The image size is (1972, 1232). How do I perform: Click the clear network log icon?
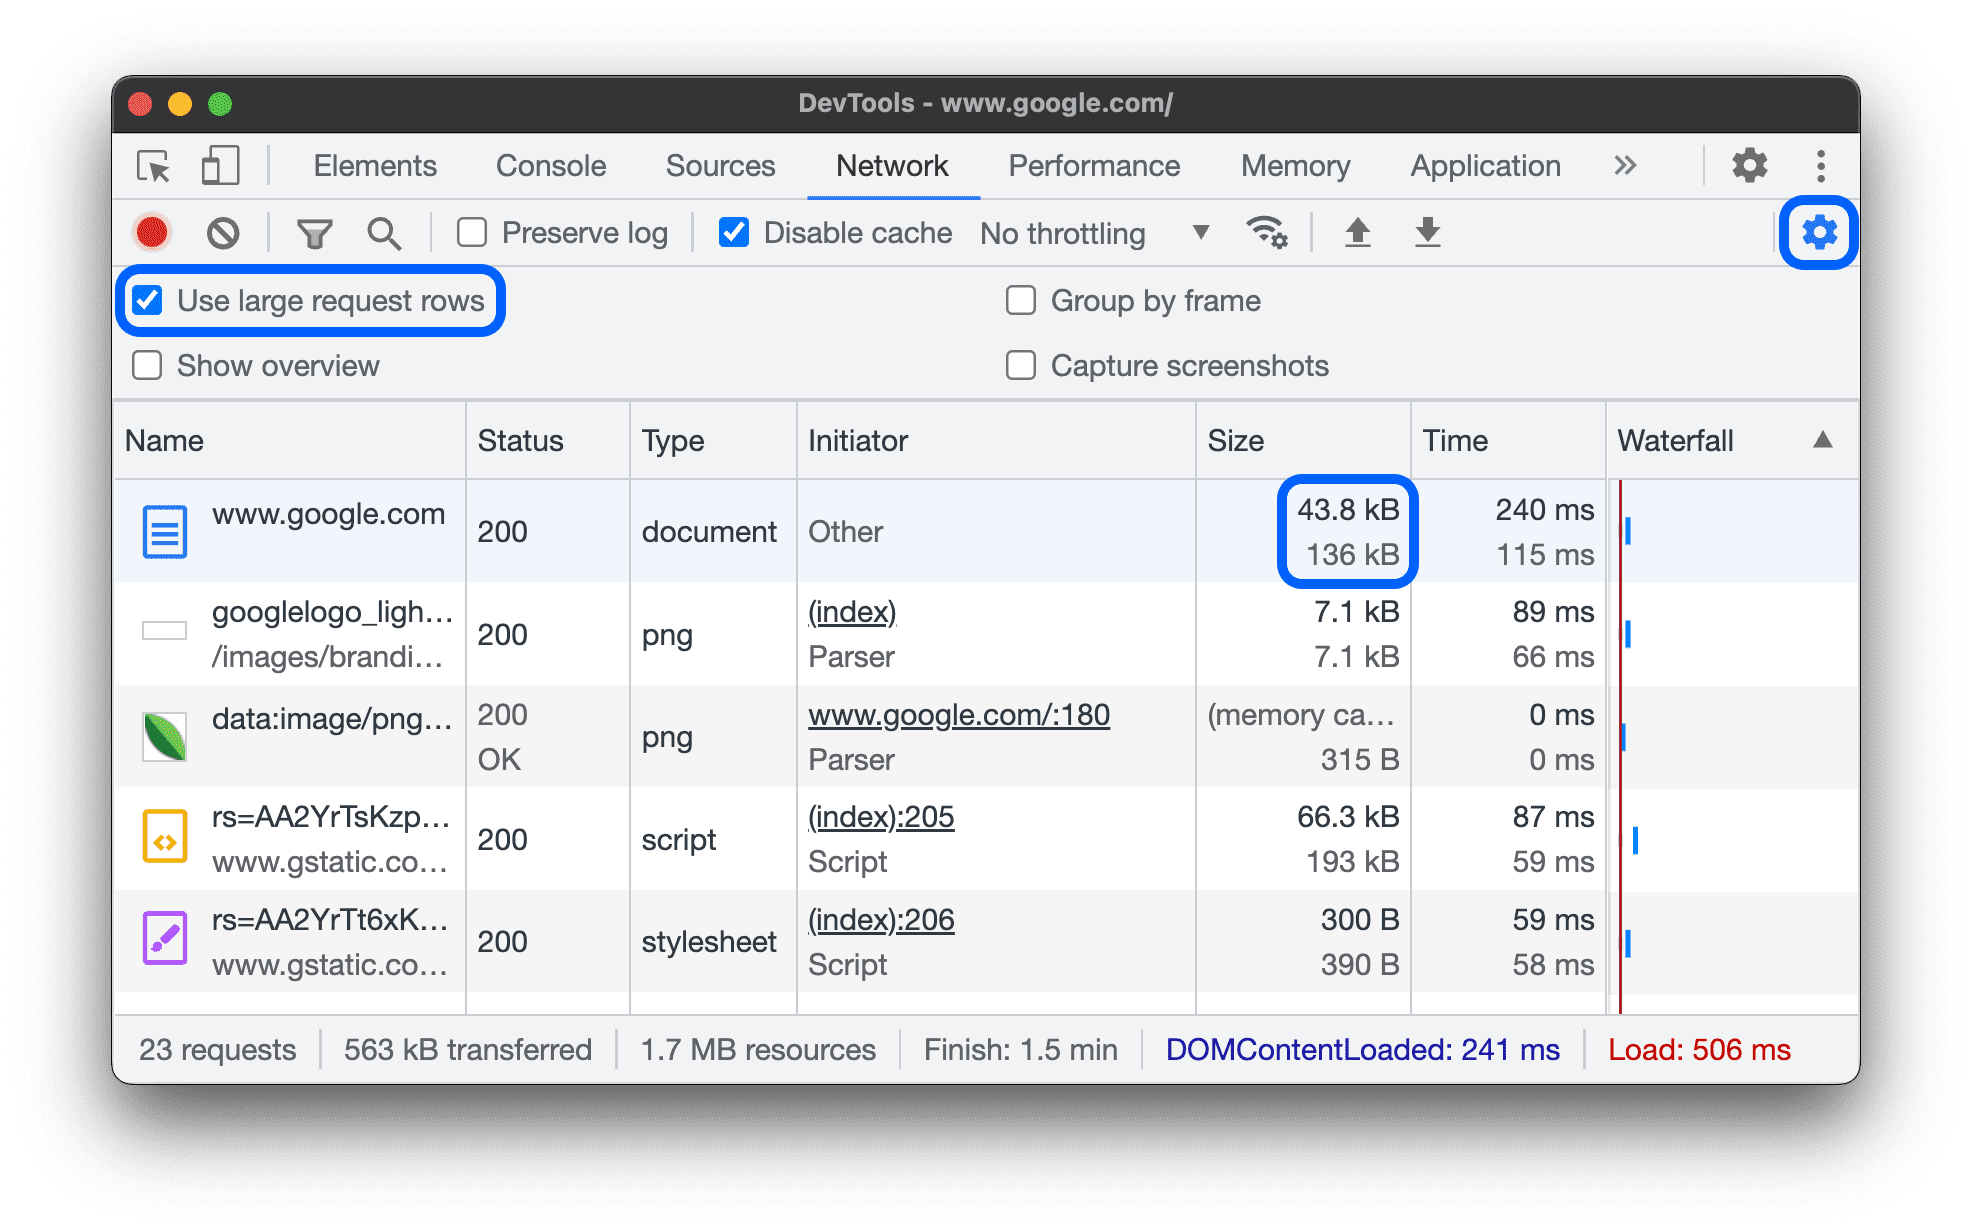coord(223,231)
